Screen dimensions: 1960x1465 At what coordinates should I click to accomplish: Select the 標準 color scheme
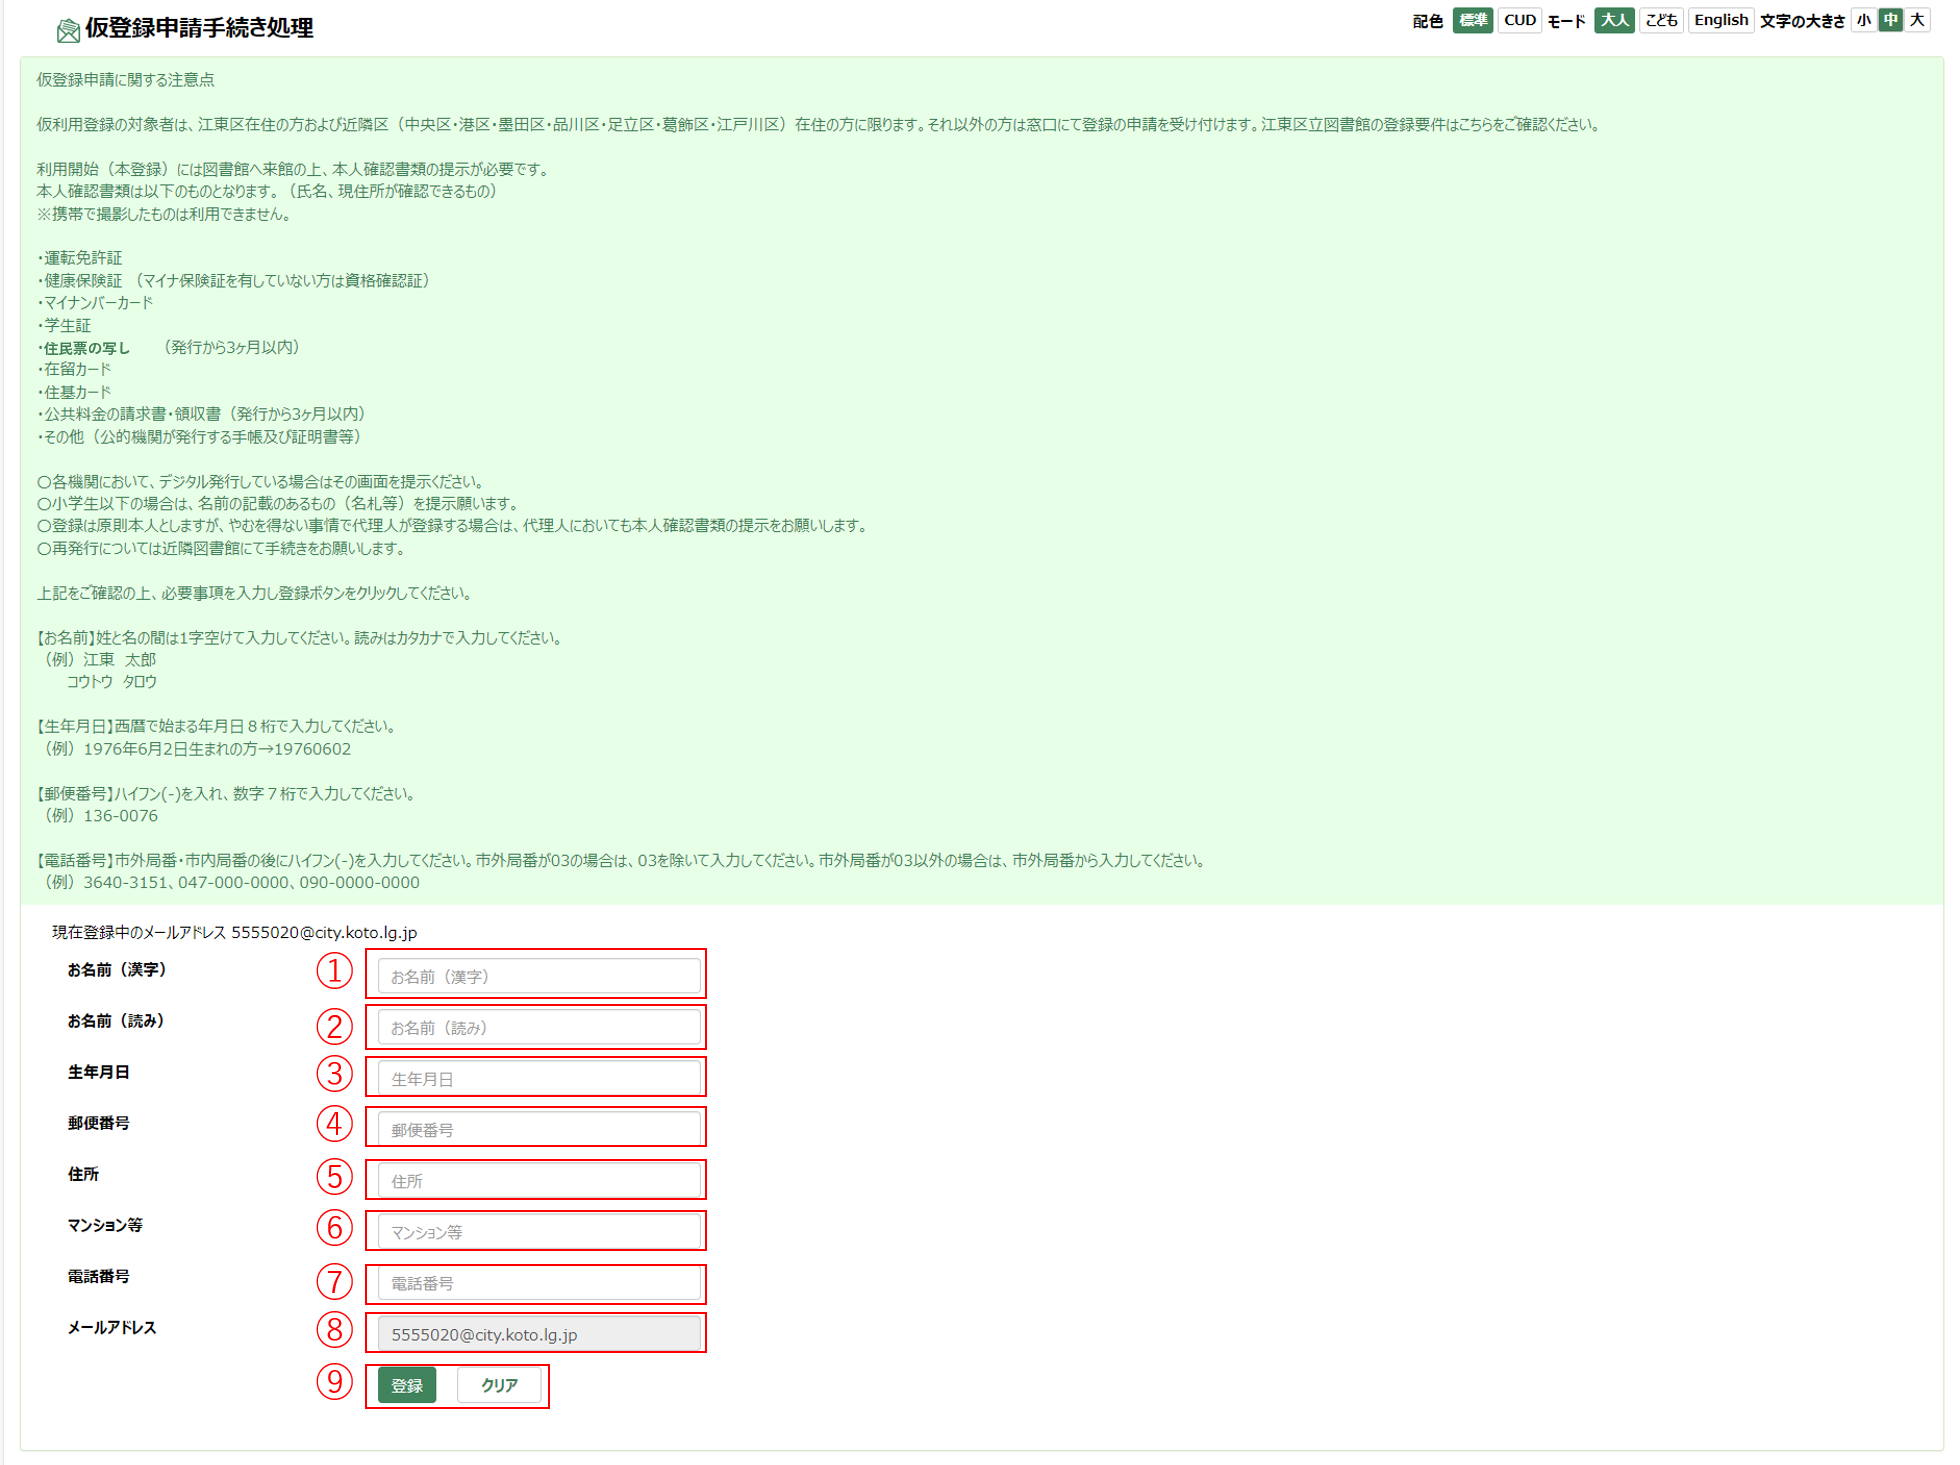(1471, 21)
